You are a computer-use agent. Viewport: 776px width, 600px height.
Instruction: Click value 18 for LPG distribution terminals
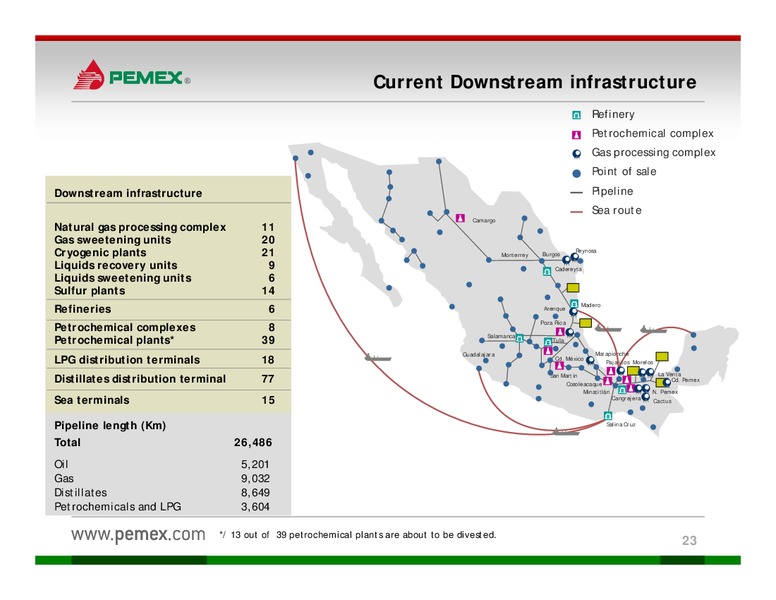click(268, 360)
